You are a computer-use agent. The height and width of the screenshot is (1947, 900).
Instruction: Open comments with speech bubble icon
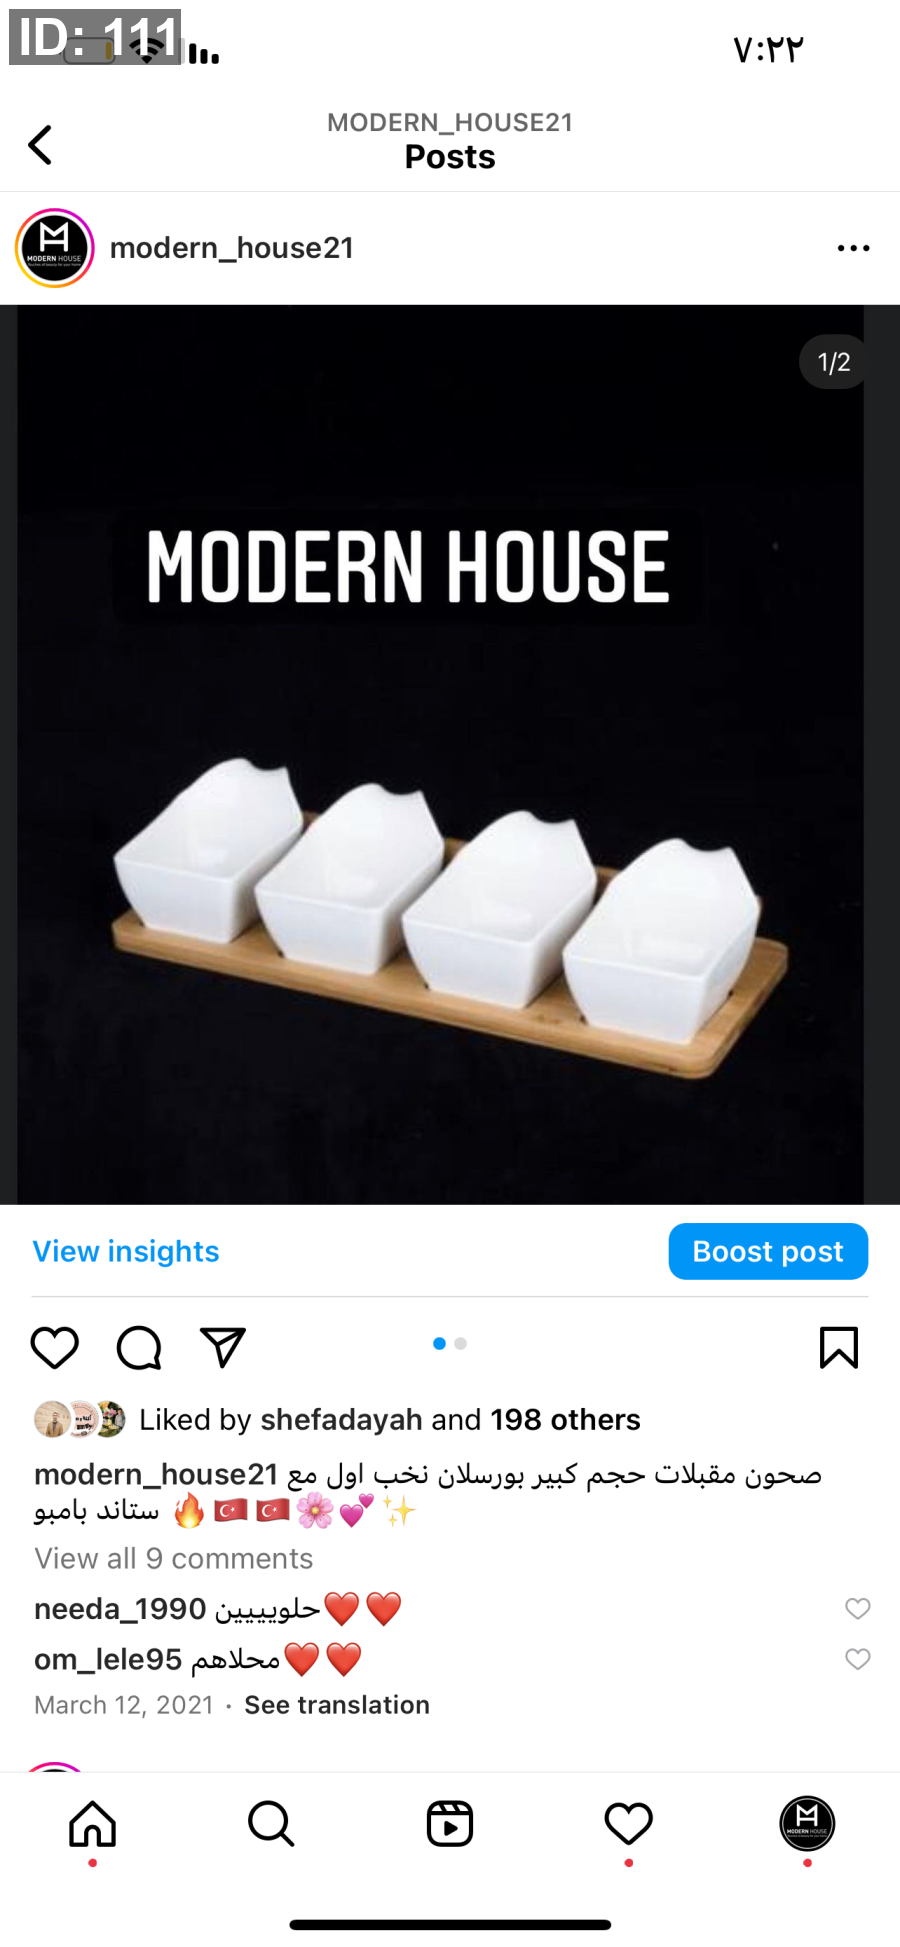[139, 1347]
